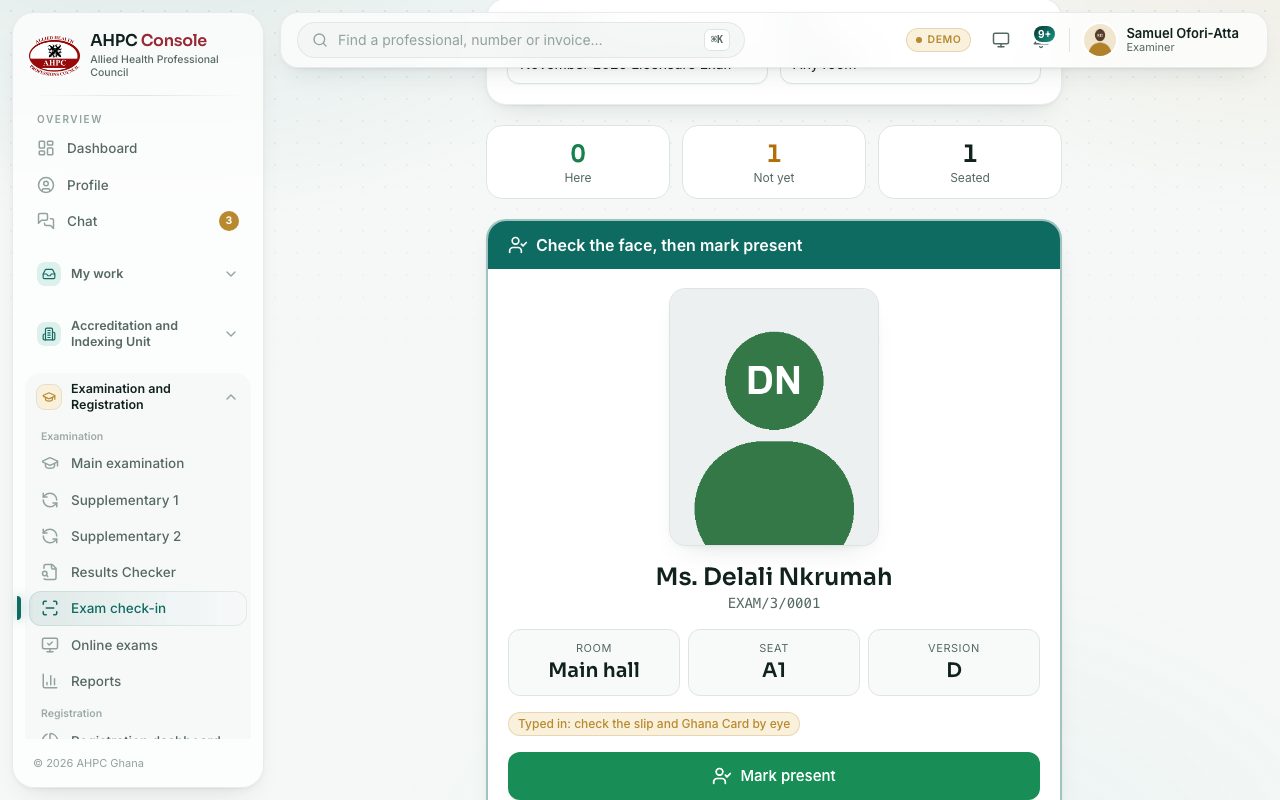The image size is (1280, 800).
Task: Open the Chat speech bubbles icon
Action: (46, 221)
